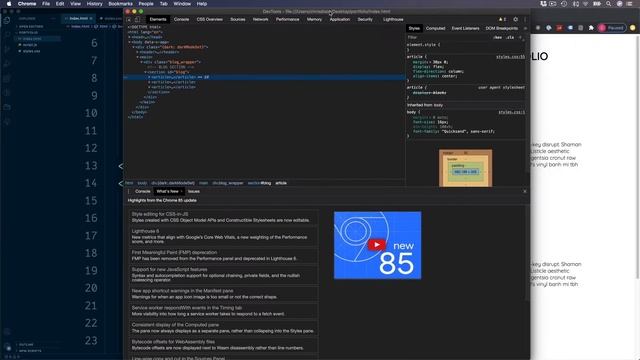
Task: Open Chrome Extensions puzzle icon
Action: coord(591,28)
